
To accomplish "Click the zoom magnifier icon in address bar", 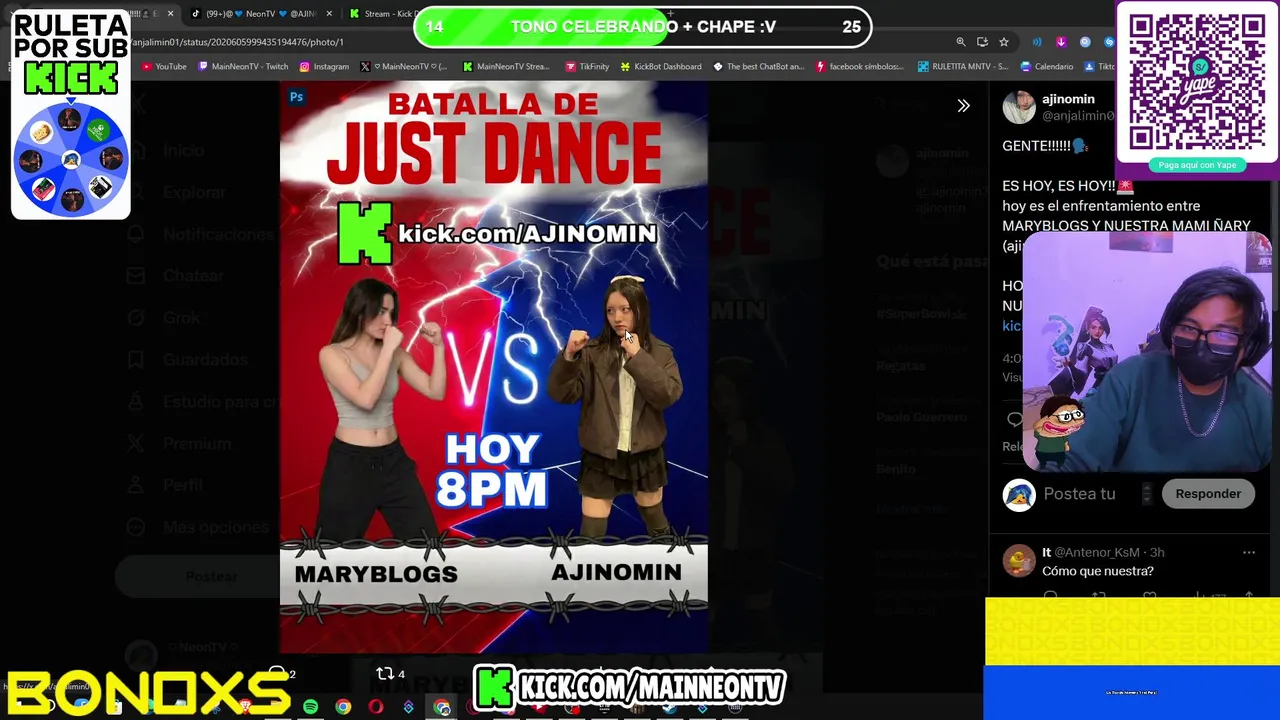I will tap(961, 42).
